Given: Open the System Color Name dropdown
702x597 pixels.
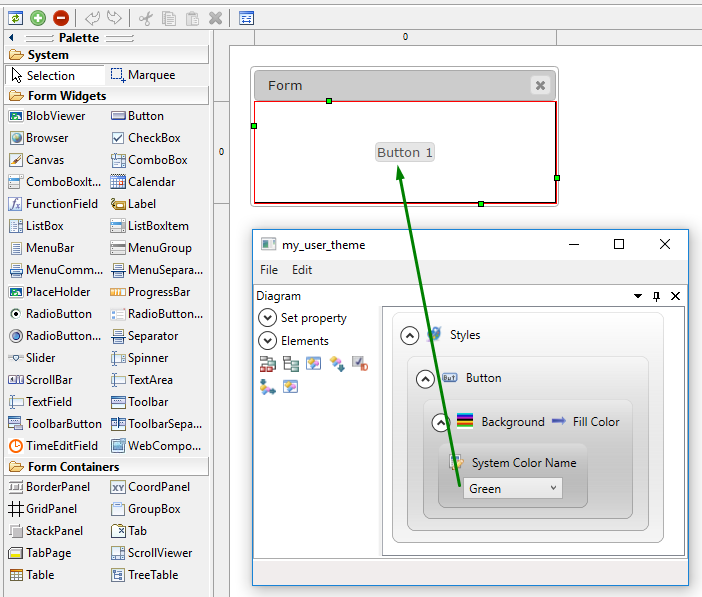Looking at the screenshot, I should [x=513, y=488].
